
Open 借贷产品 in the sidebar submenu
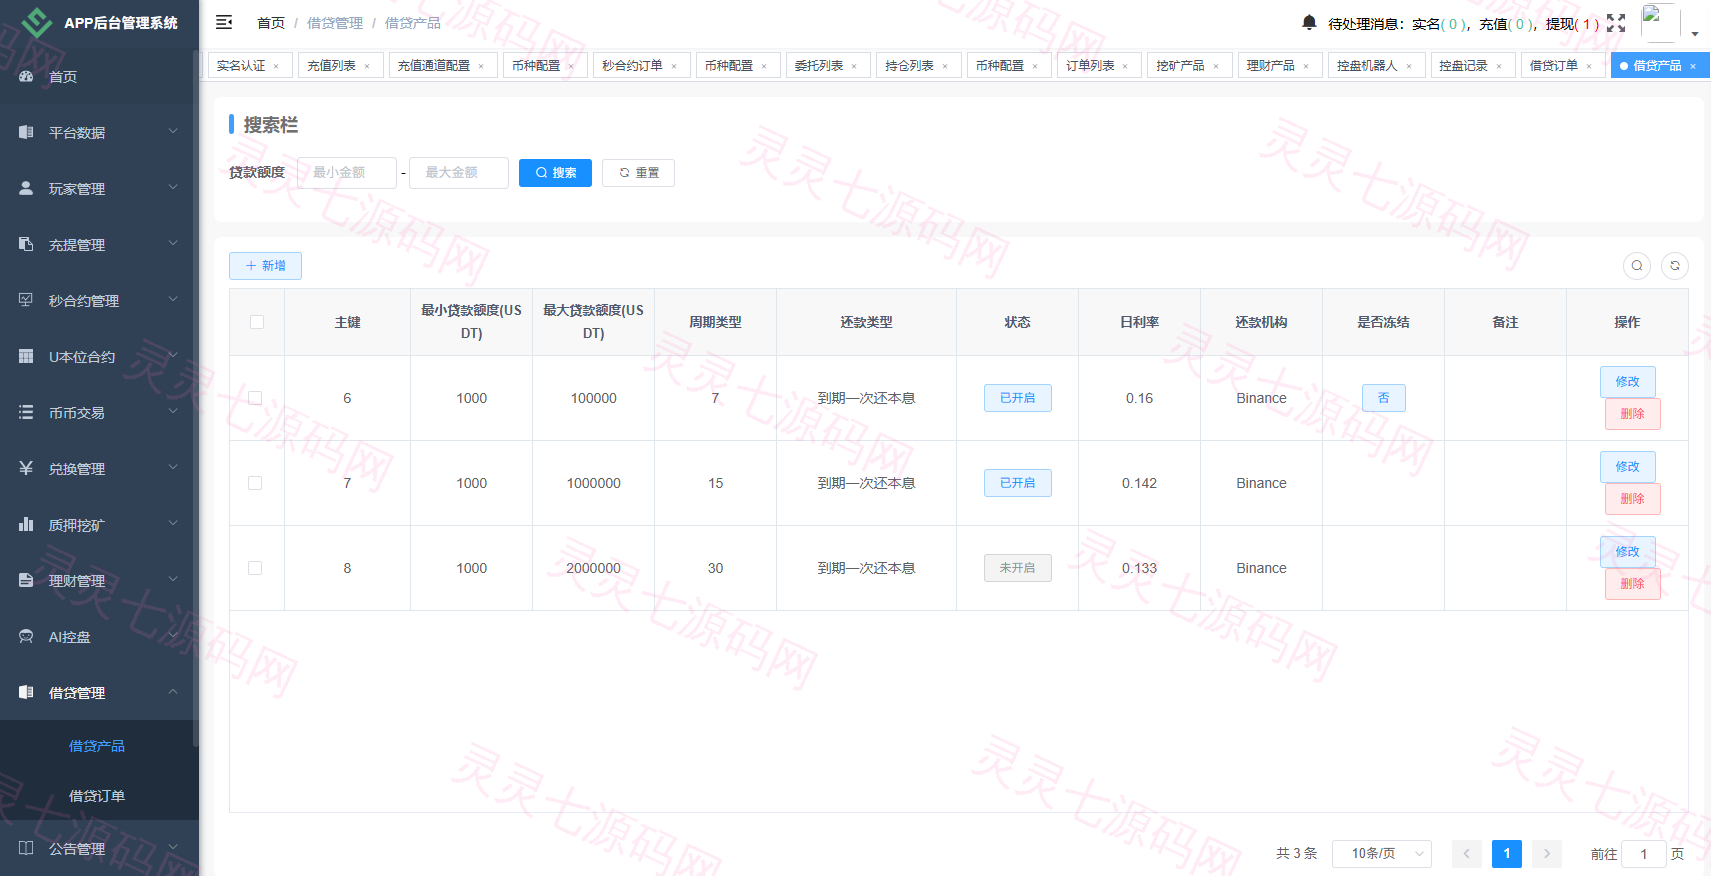[x=97, y=746]
